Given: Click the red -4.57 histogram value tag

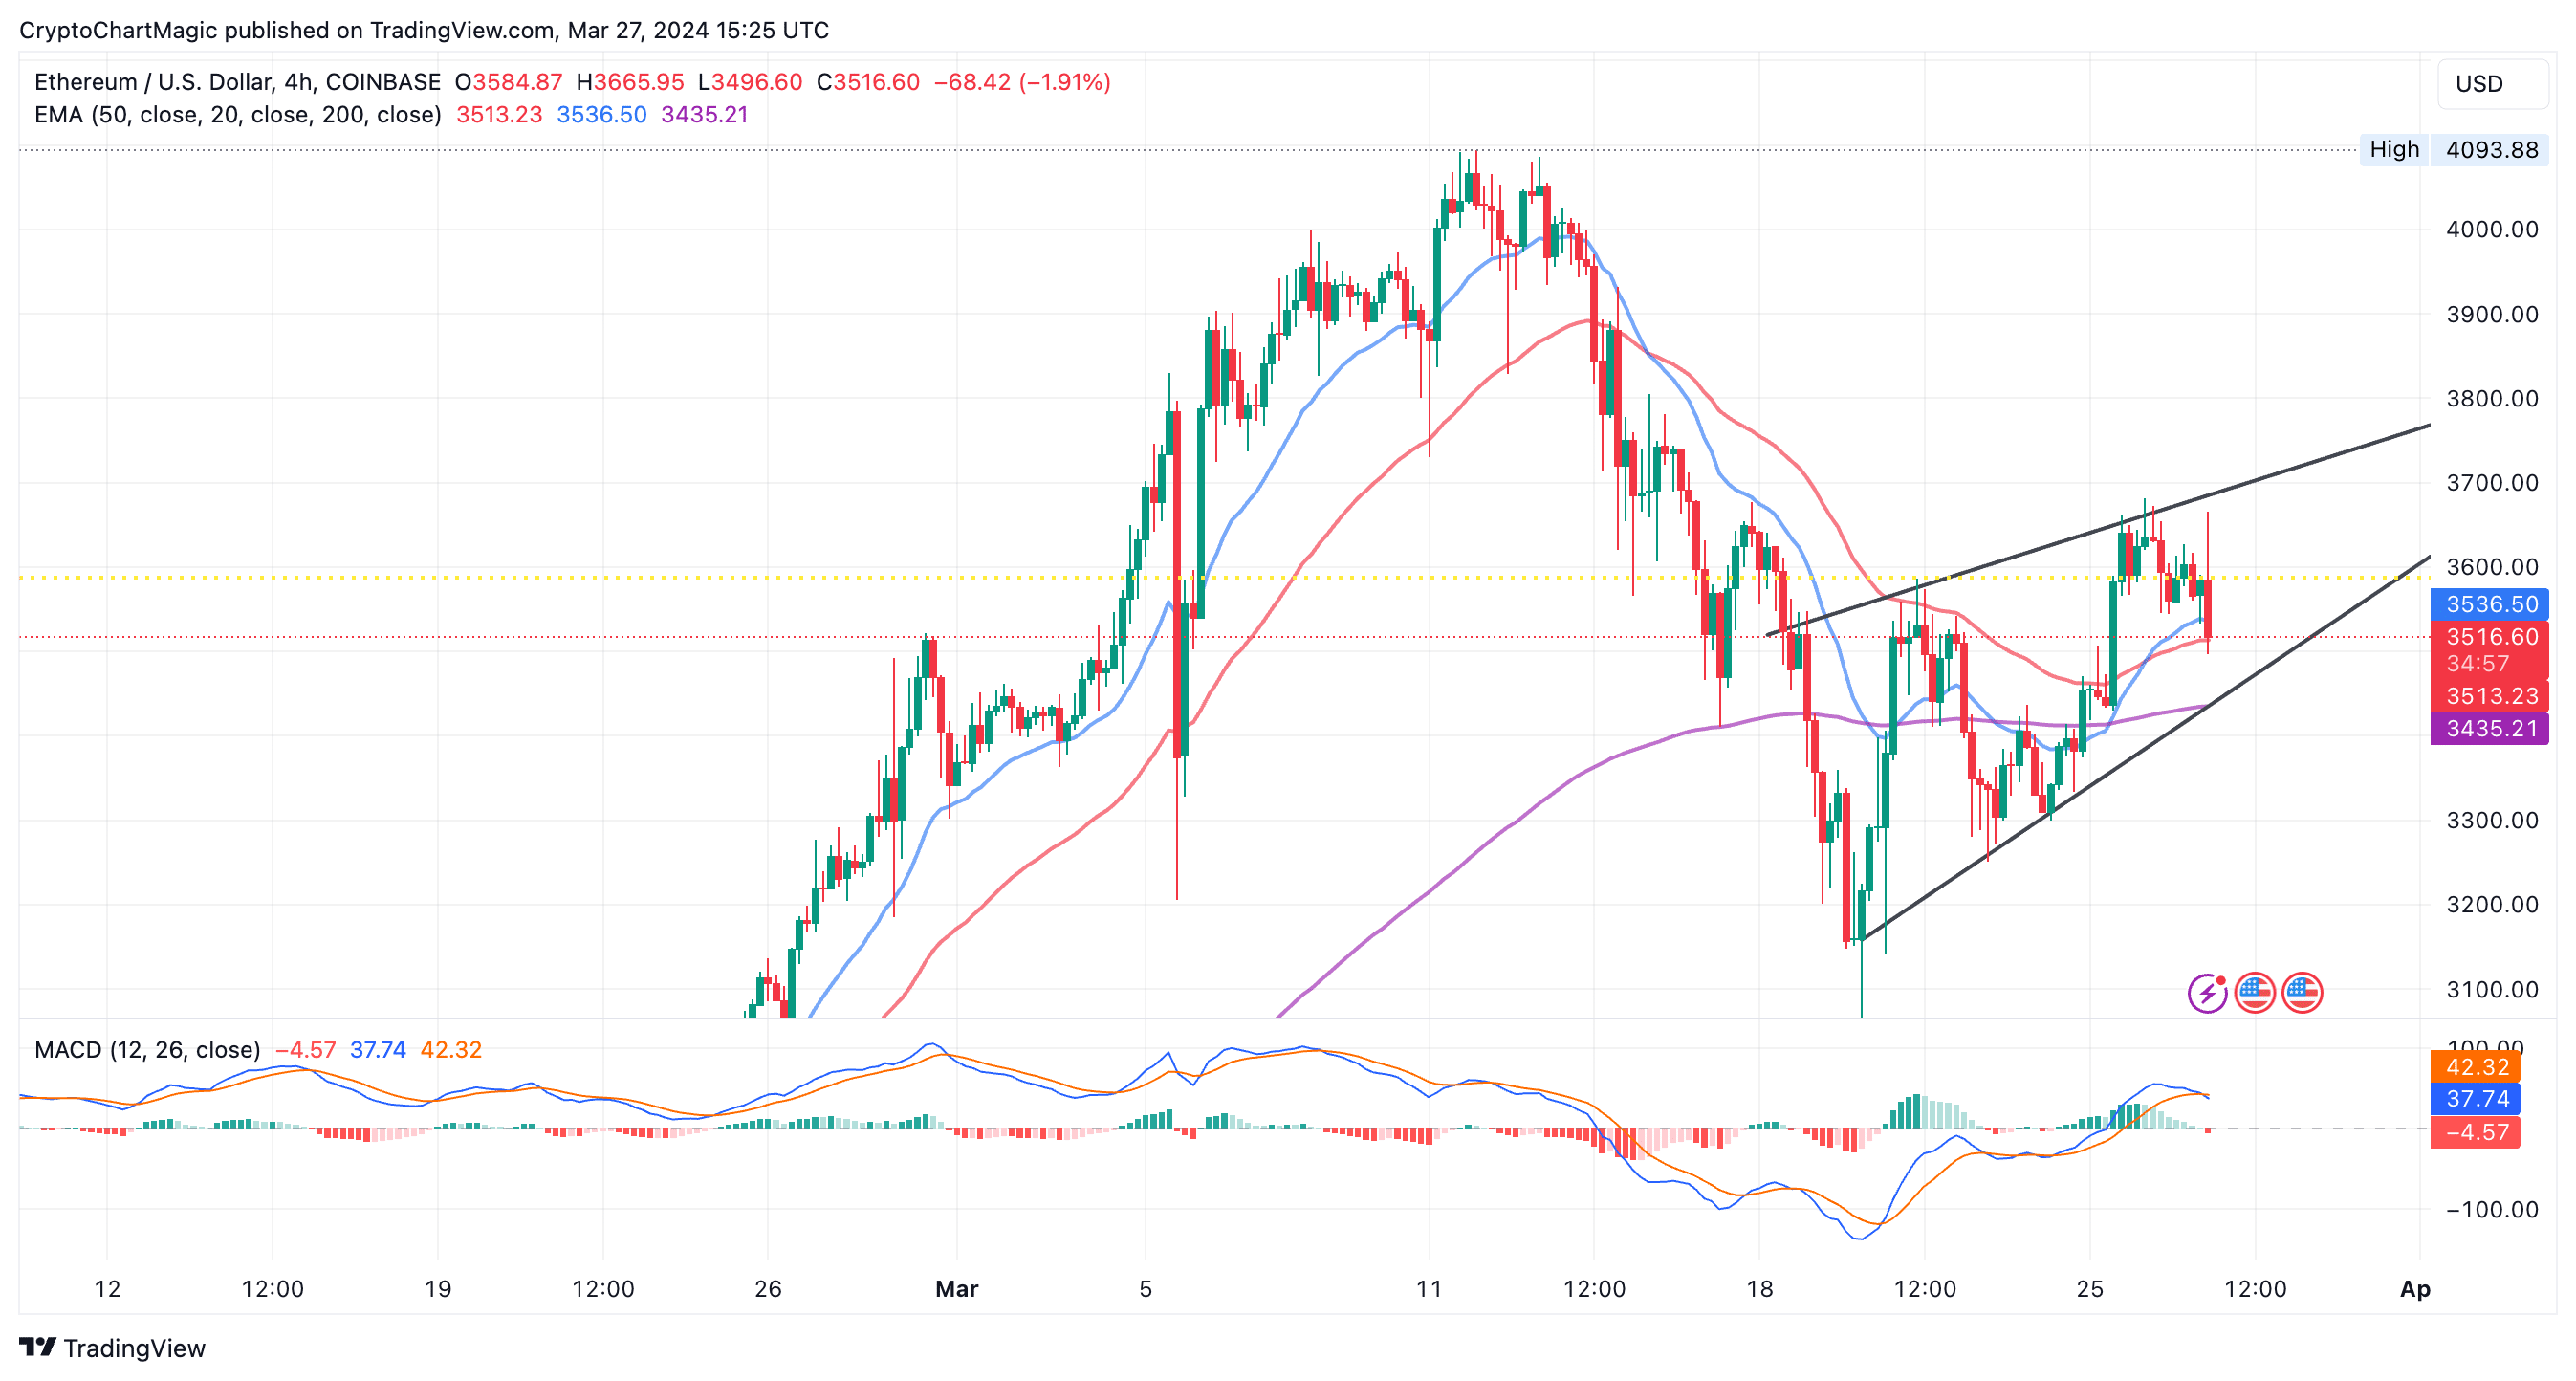Looking at the screenshot, I should pos(2475,1133).
